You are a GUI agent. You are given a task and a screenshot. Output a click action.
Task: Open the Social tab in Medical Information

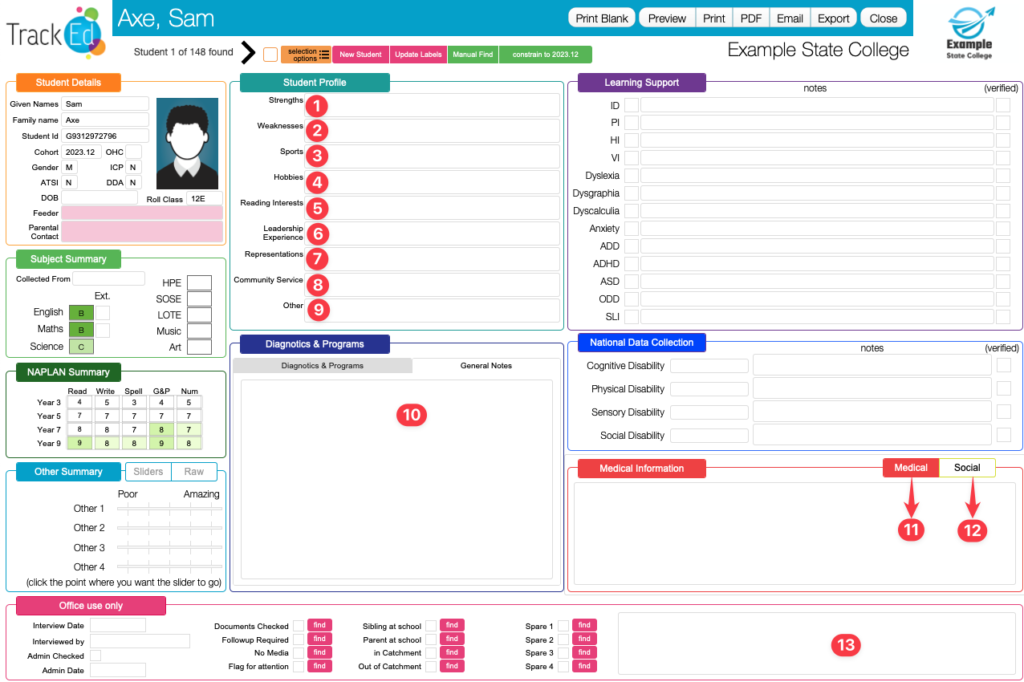(x=966, y=468)
